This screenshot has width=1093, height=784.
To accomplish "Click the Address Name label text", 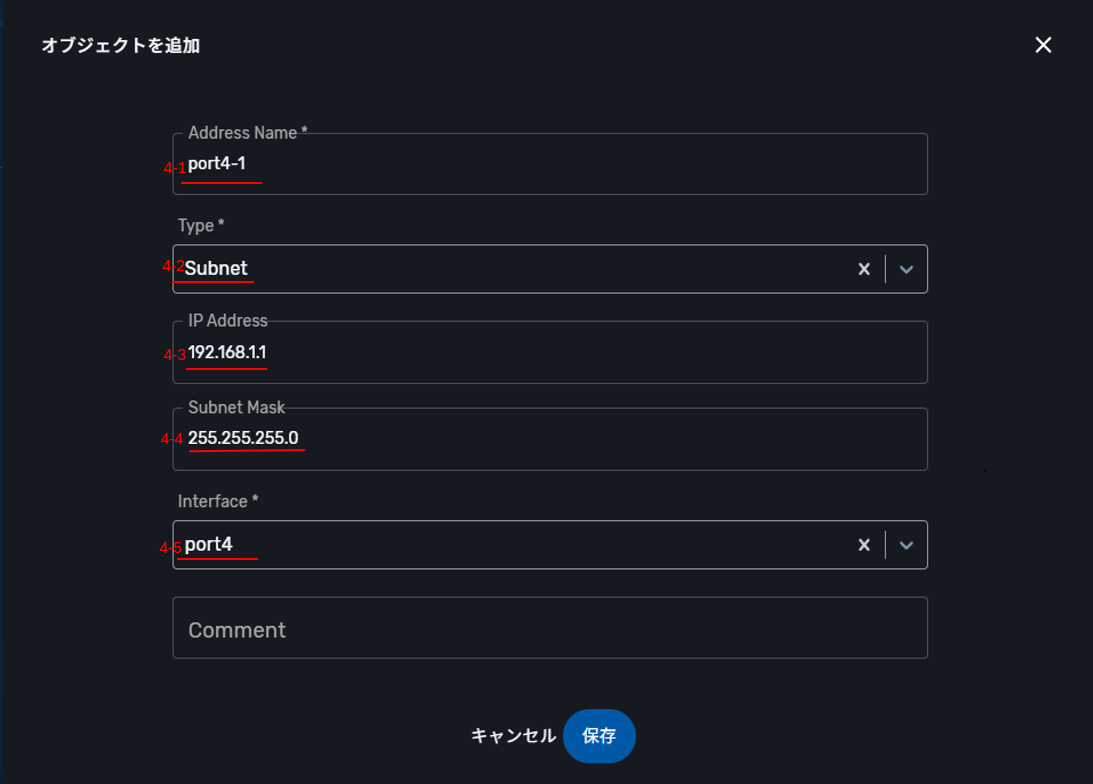I will [x=248, y=133].
